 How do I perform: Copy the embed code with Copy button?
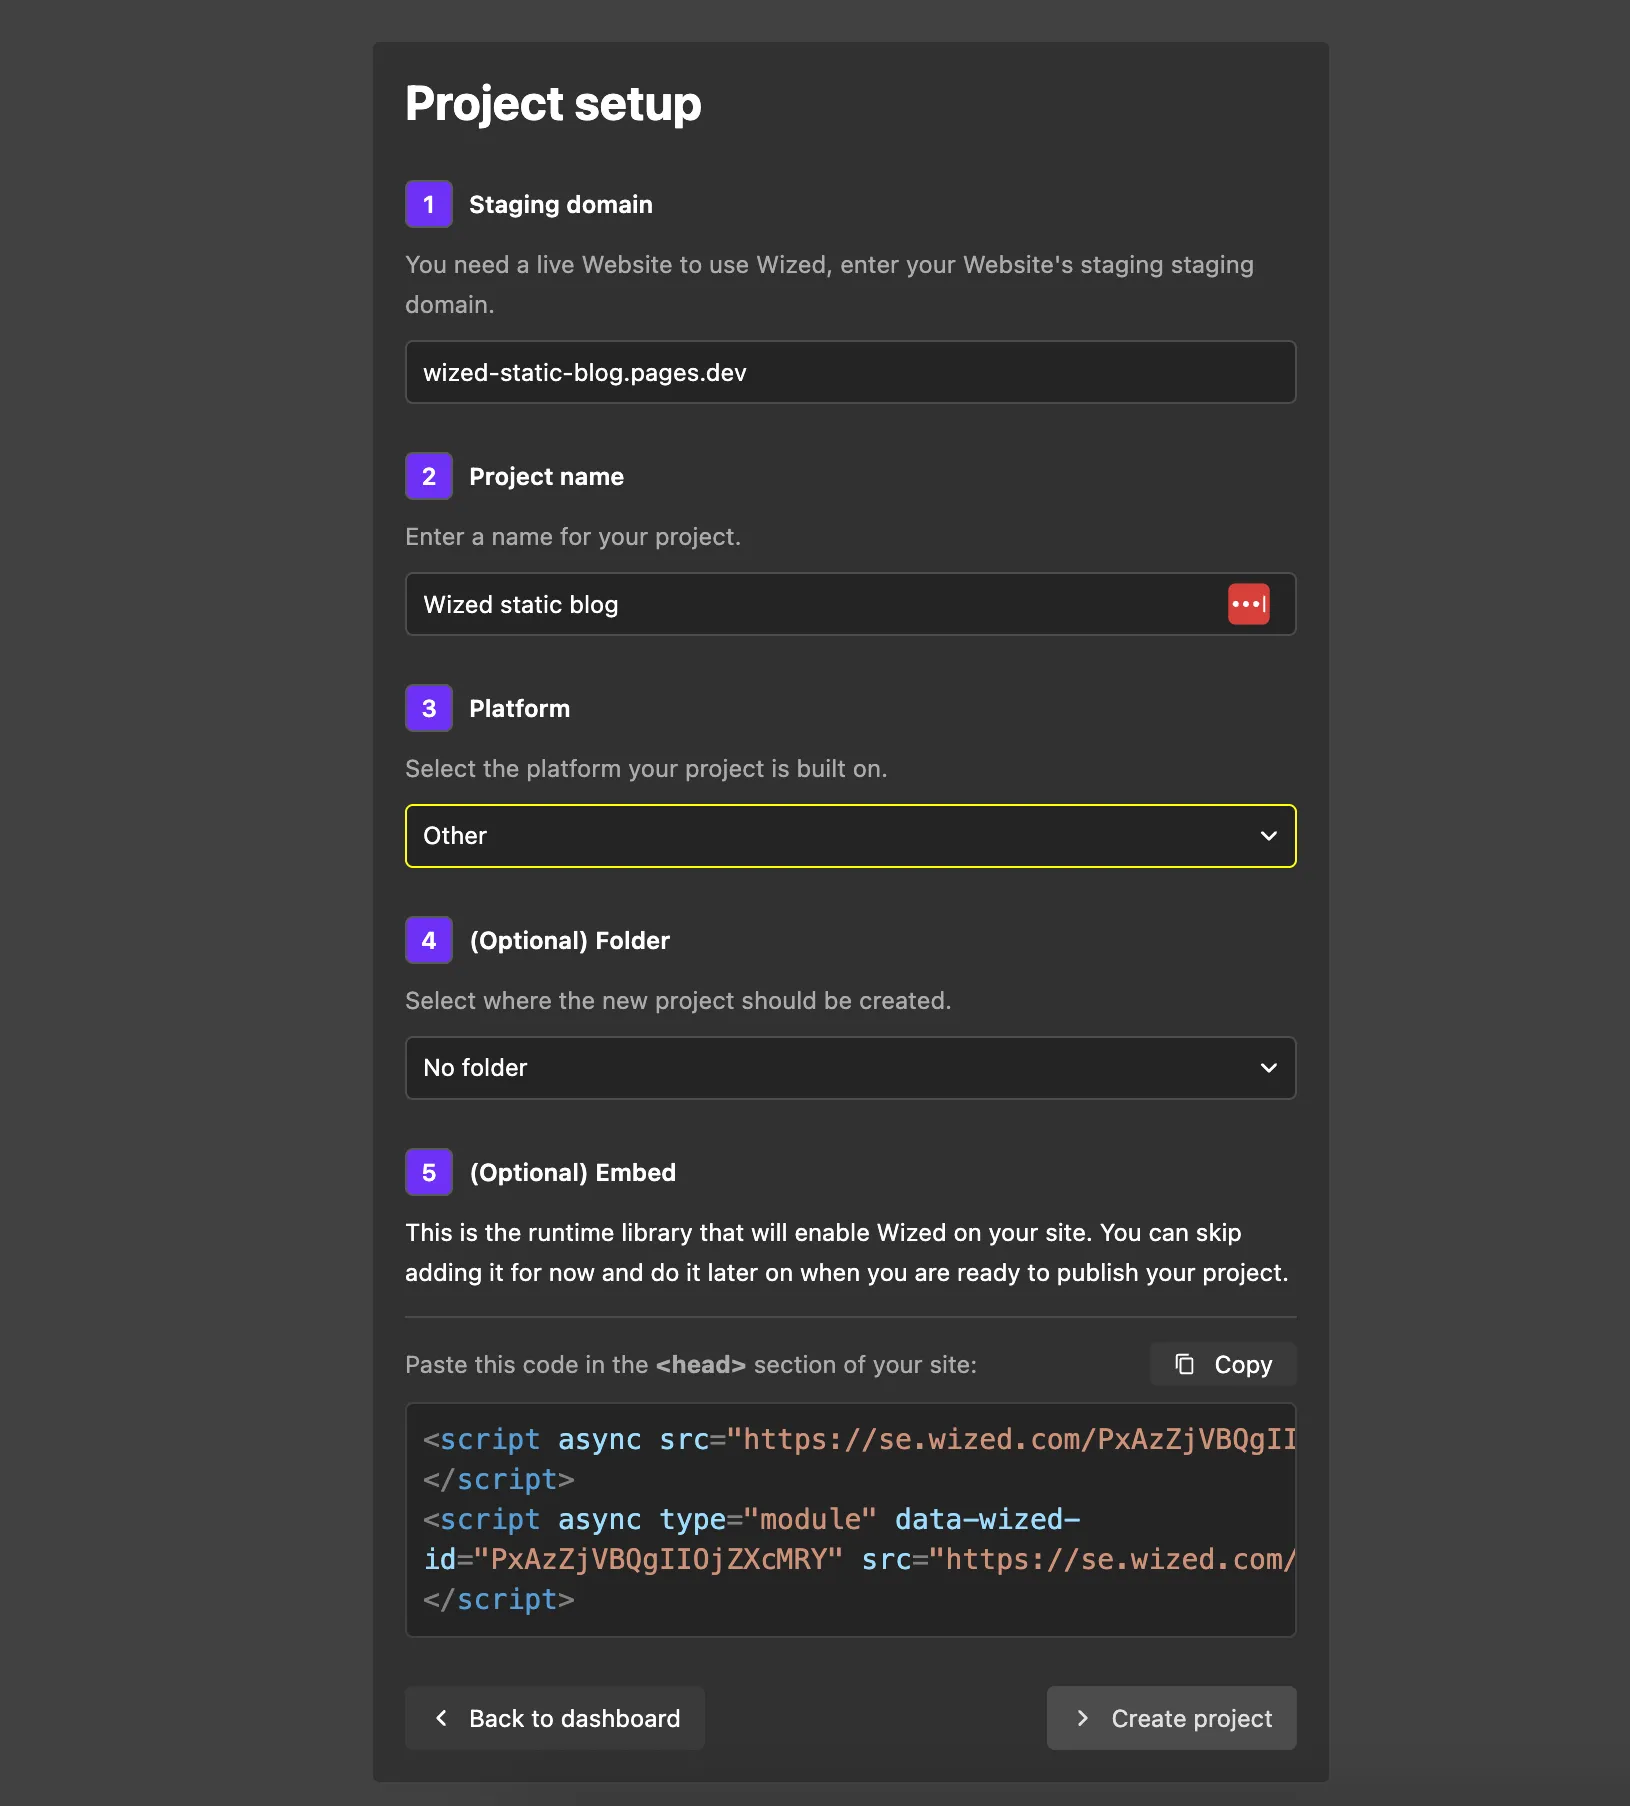point(1223,1364)
